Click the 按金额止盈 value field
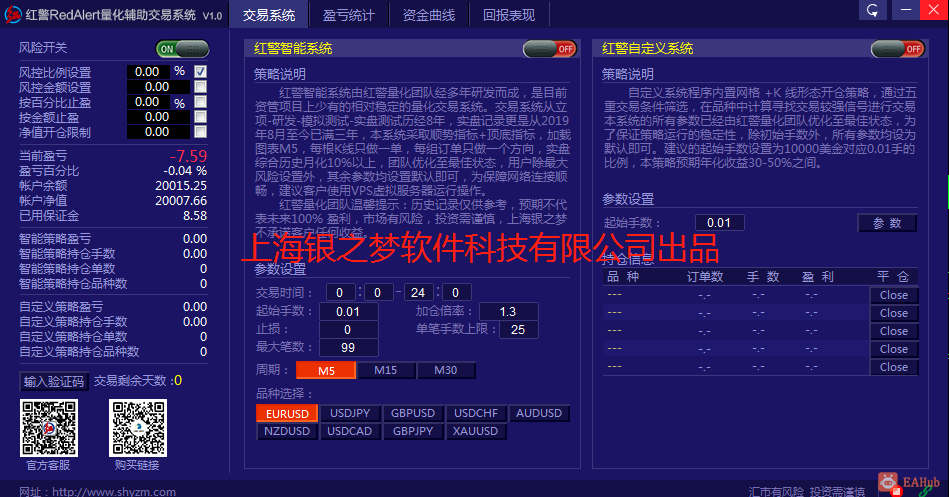The image size is (949, 497). 158,117
